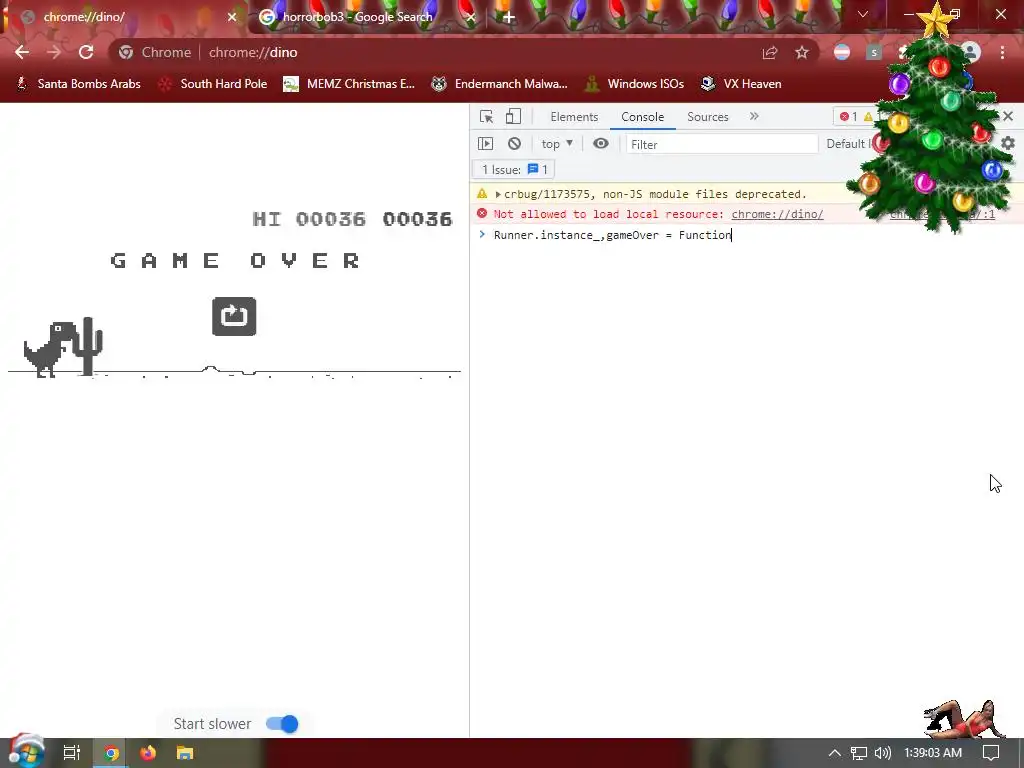The image size is (1024, 768).
Task: Open the Windows ISOs bookmark
Action: click(x=634, y=84)
